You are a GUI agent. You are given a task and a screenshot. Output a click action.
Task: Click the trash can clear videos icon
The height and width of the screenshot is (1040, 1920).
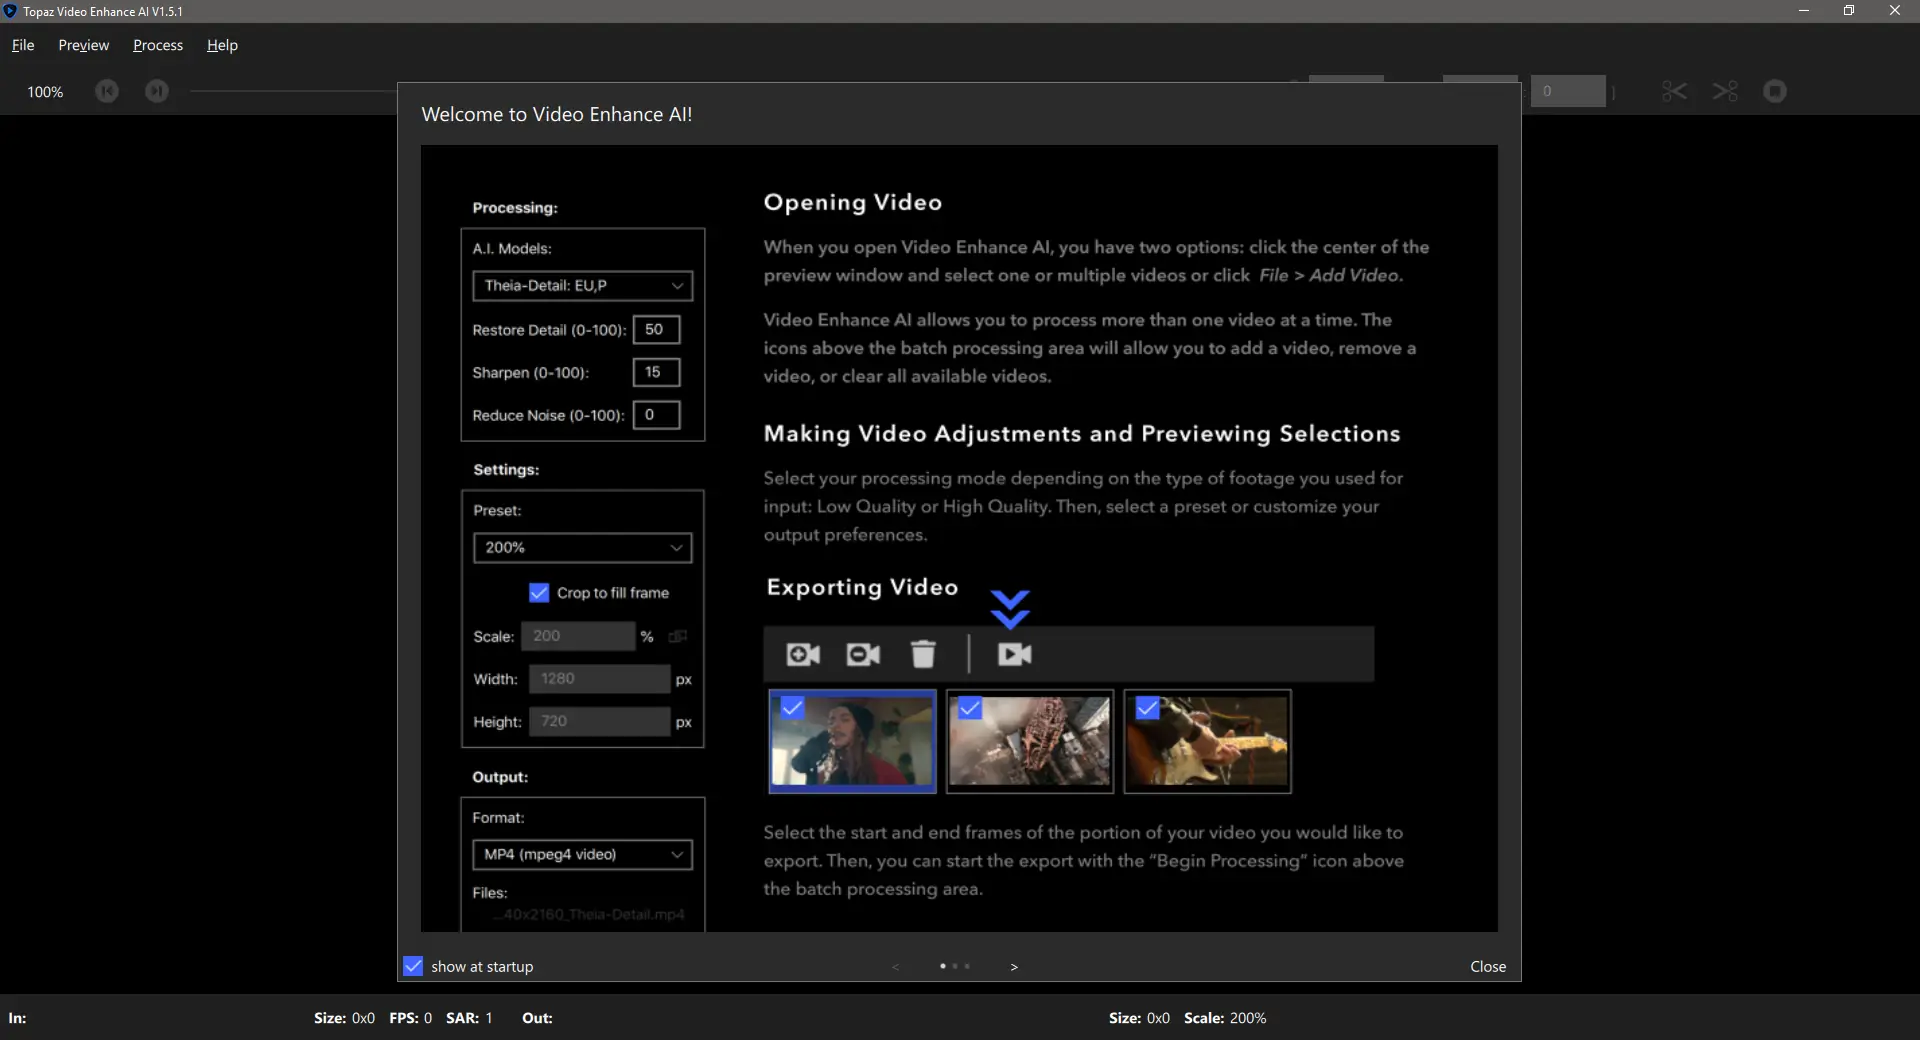coord(923,654)
